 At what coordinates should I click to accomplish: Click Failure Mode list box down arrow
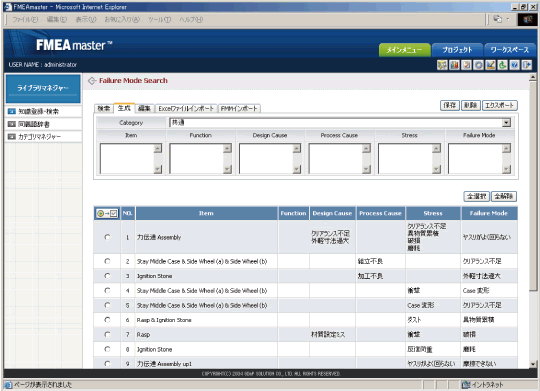click(506, 169)
